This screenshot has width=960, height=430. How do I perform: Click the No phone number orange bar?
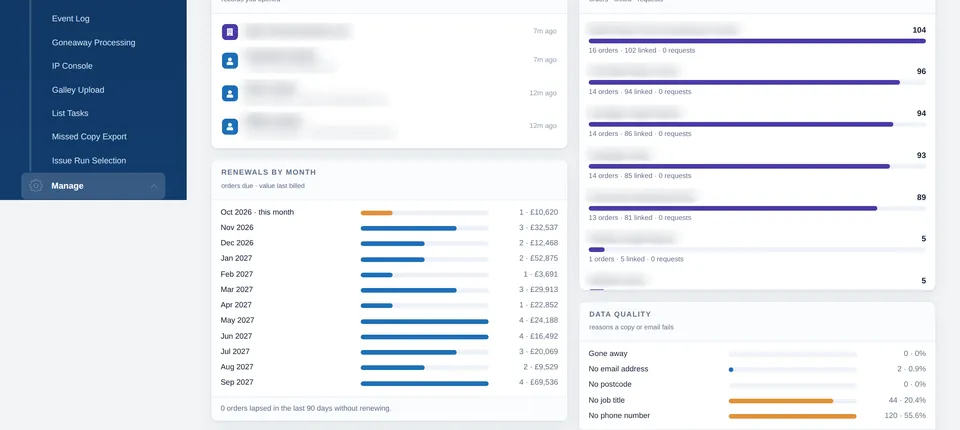click(792, 417)
